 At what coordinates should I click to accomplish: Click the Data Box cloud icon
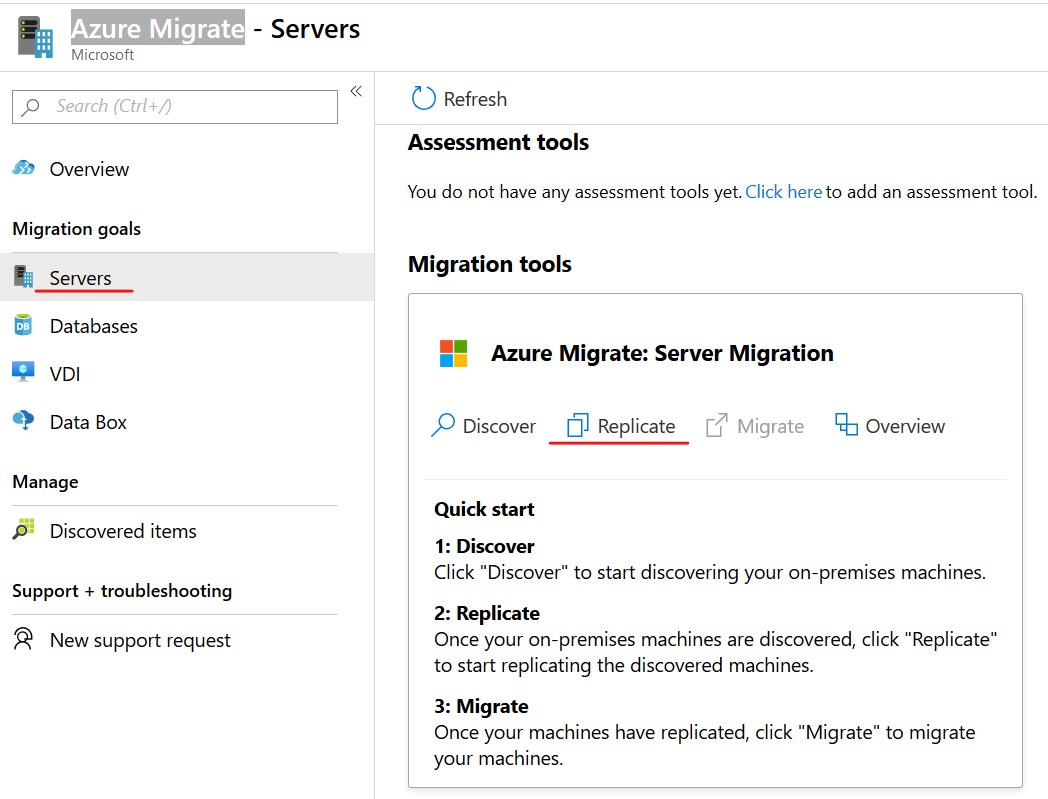(x=23, y=421)
